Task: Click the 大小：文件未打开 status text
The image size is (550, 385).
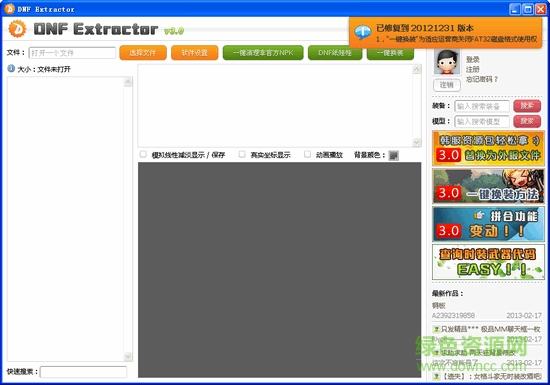Action: click(44, 69)
